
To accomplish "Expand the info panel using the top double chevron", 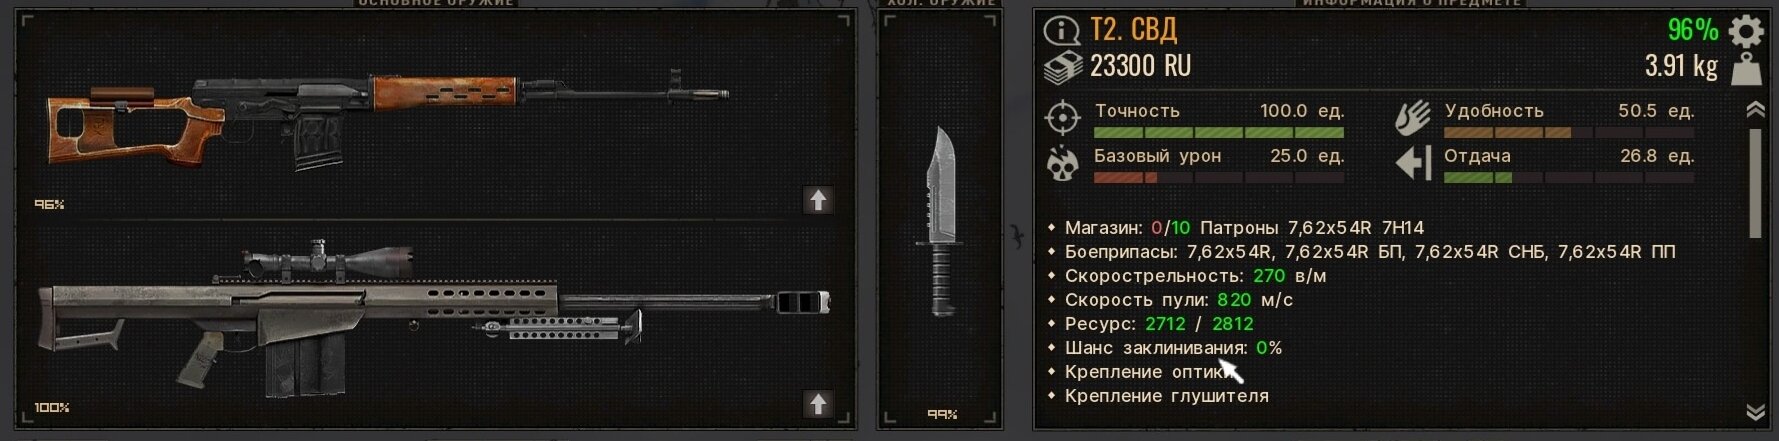I will point(1755,110).
